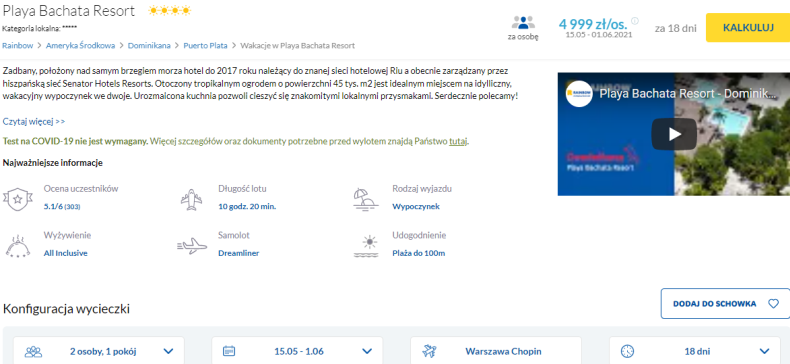Viewport: 790px width, 364px height.
Task: Click the KALKULUJ button
Action: click(748, 28)
